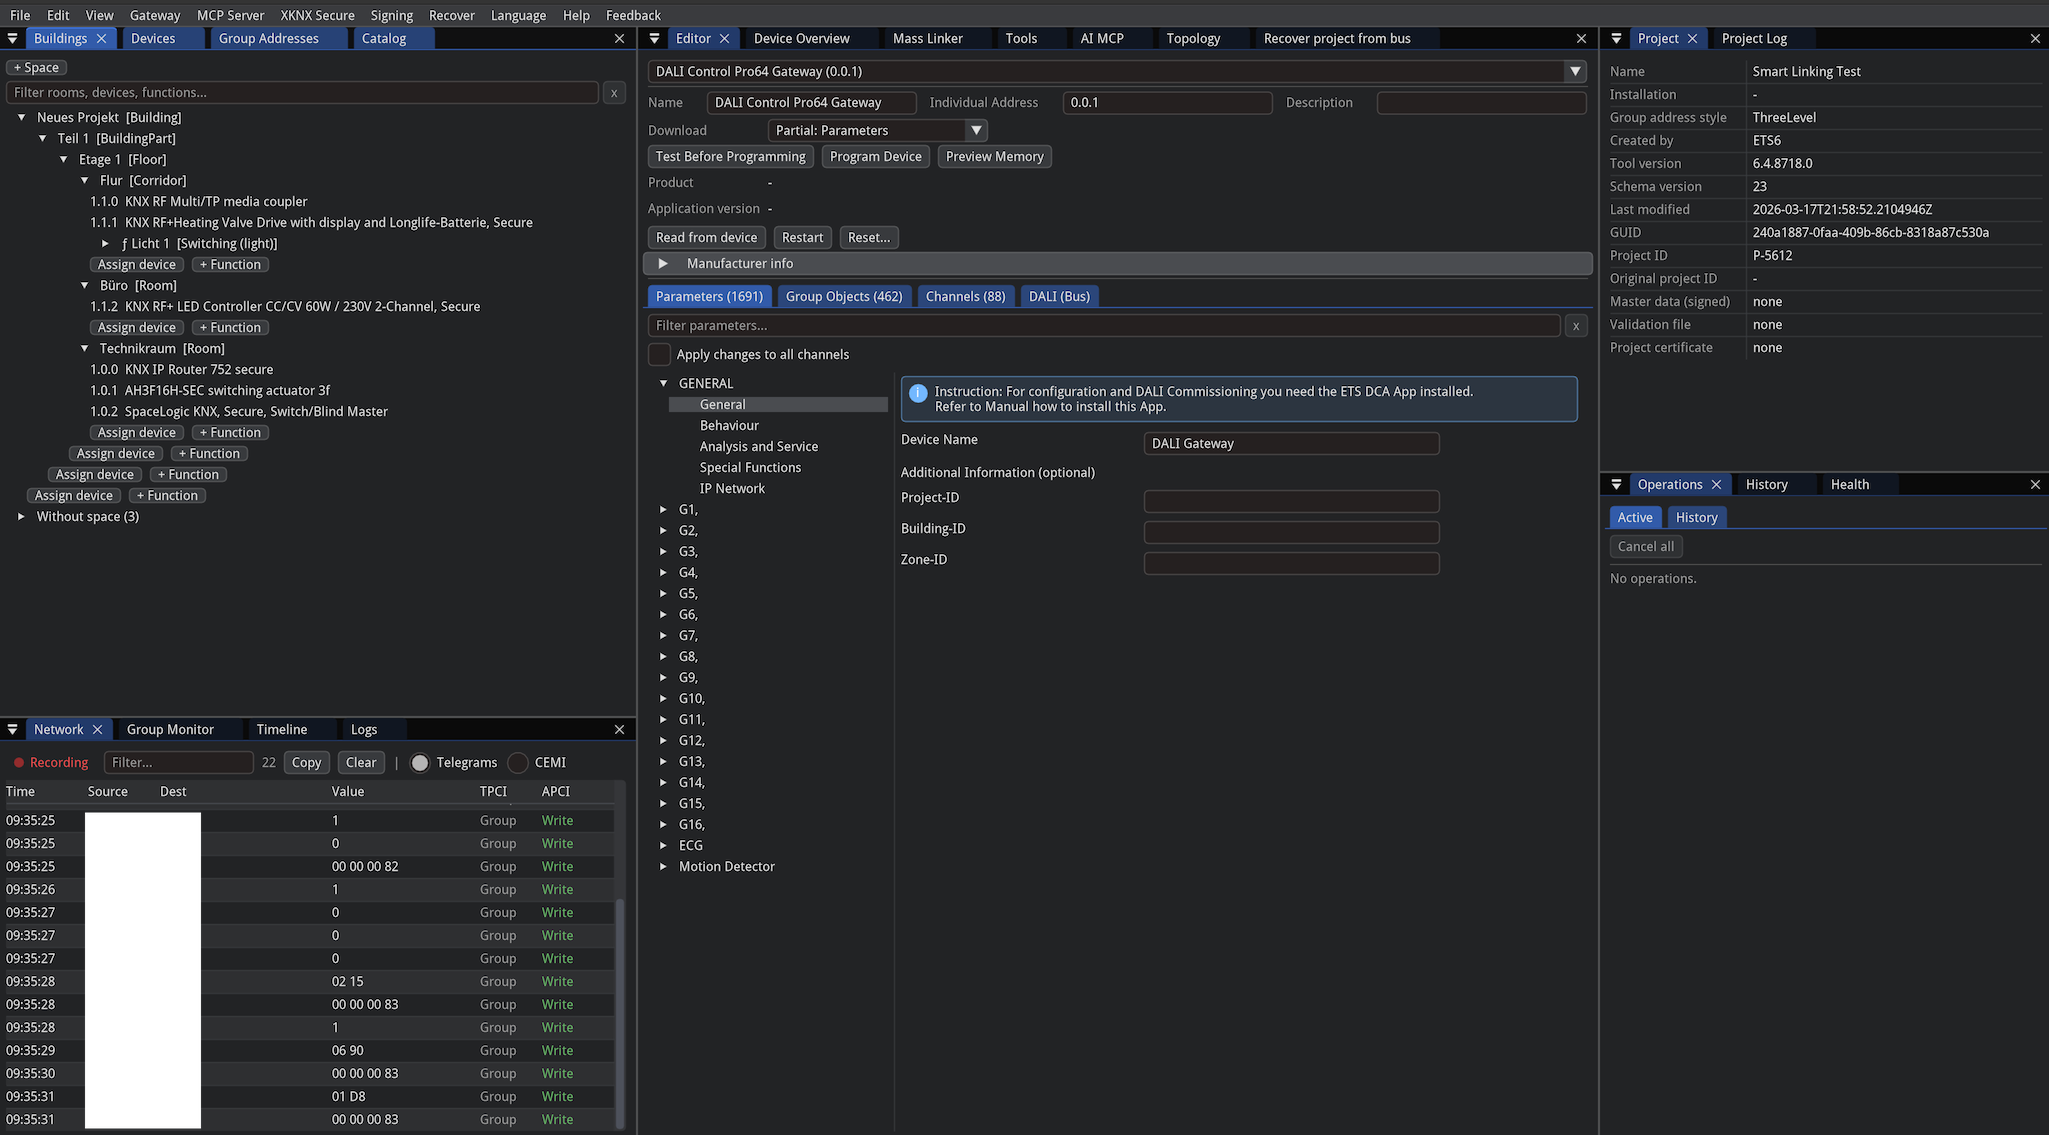Close the Network tab with its X
The height and width of the screenshot is (1135, 2049).
pyautogui.click(x=97, y=729)
